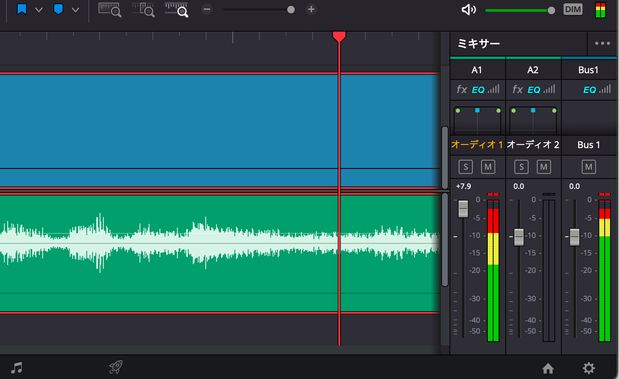This screenshot has width=619, height=379.
Task: Click the A2 volume fader handle
Action: (519, 237)
